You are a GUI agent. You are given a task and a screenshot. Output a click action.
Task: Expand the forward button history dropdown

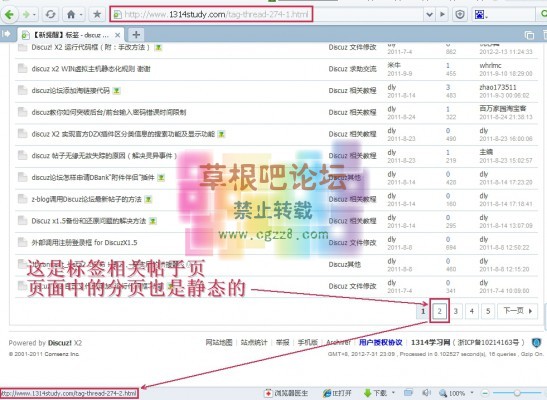(x=35, y=15)
